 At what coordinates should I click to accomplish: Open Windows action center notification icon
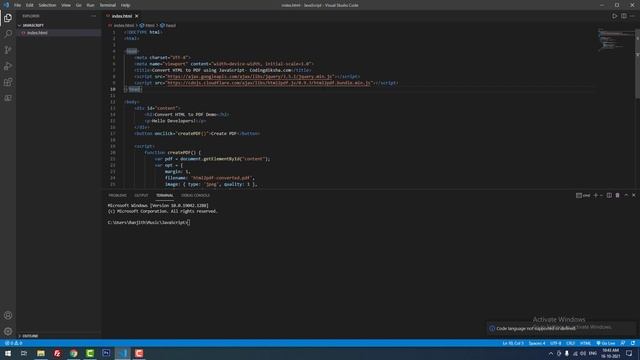pyautogui.click(x=629, y=353)
